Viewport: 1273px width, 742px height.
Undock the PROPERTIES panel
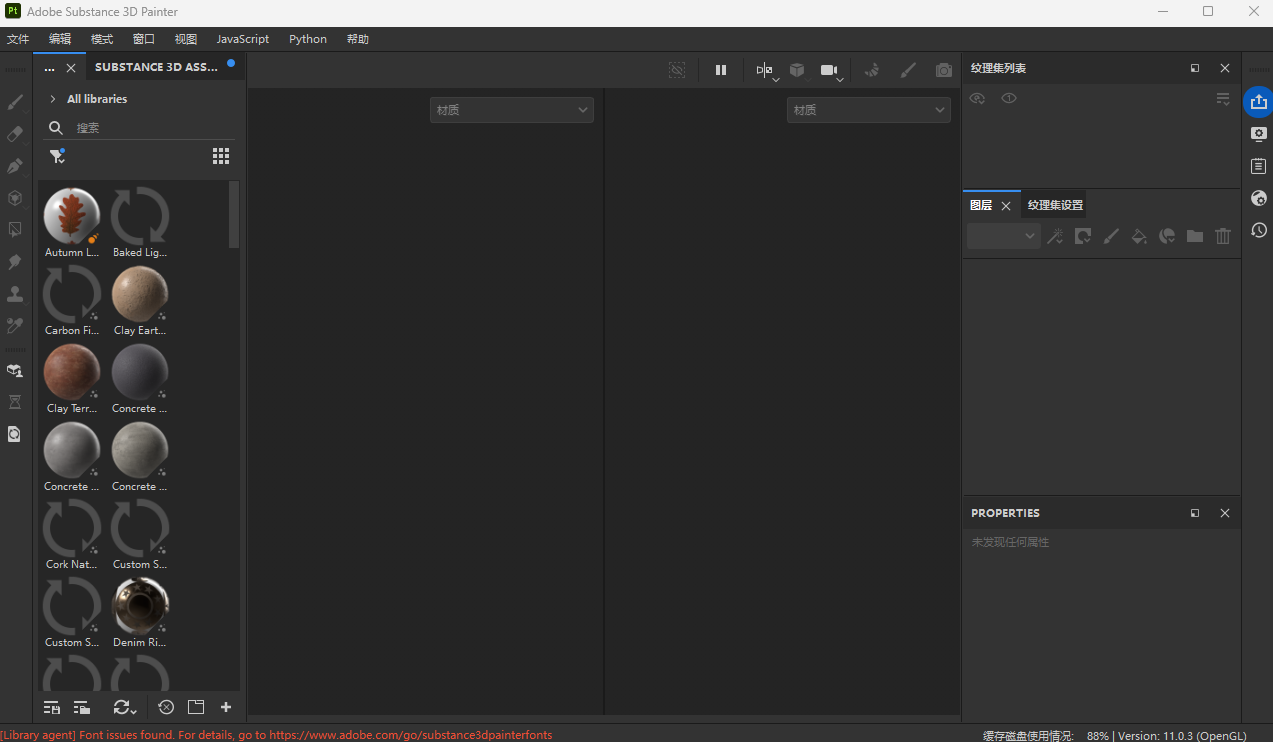click(x=1195, y=513)
